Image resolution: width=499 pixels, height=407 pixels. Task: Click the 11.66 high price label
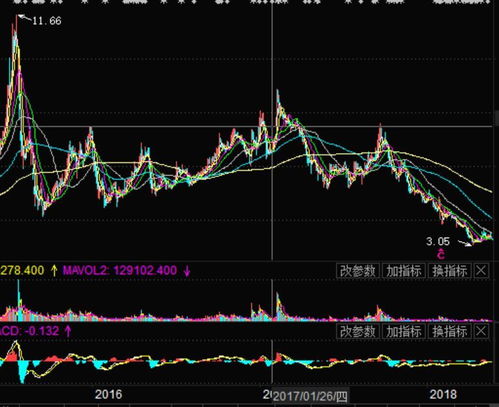click(47, 21)
